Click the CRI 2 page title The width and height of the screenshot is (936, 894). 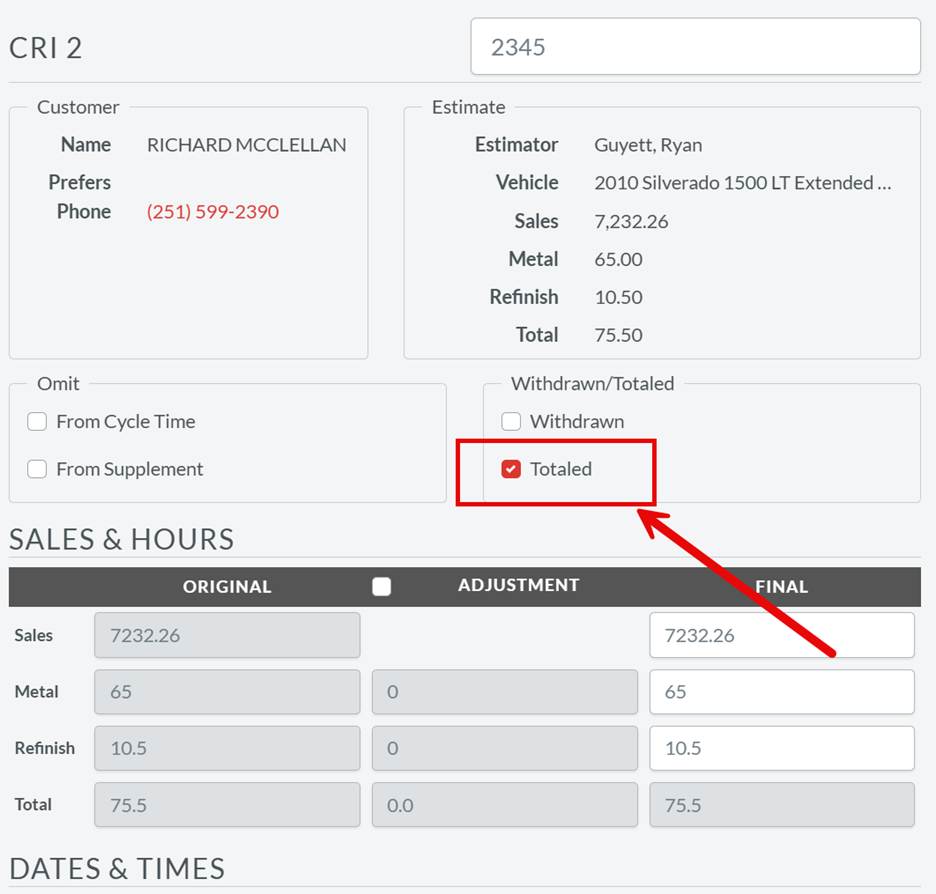[46, 47]
